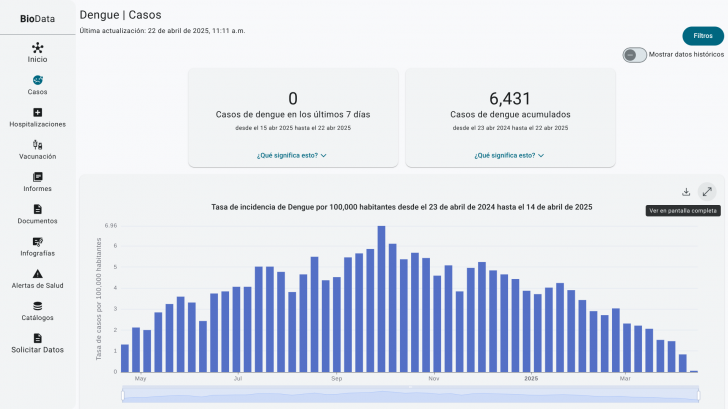View the chart in full screen

(707, 192)
